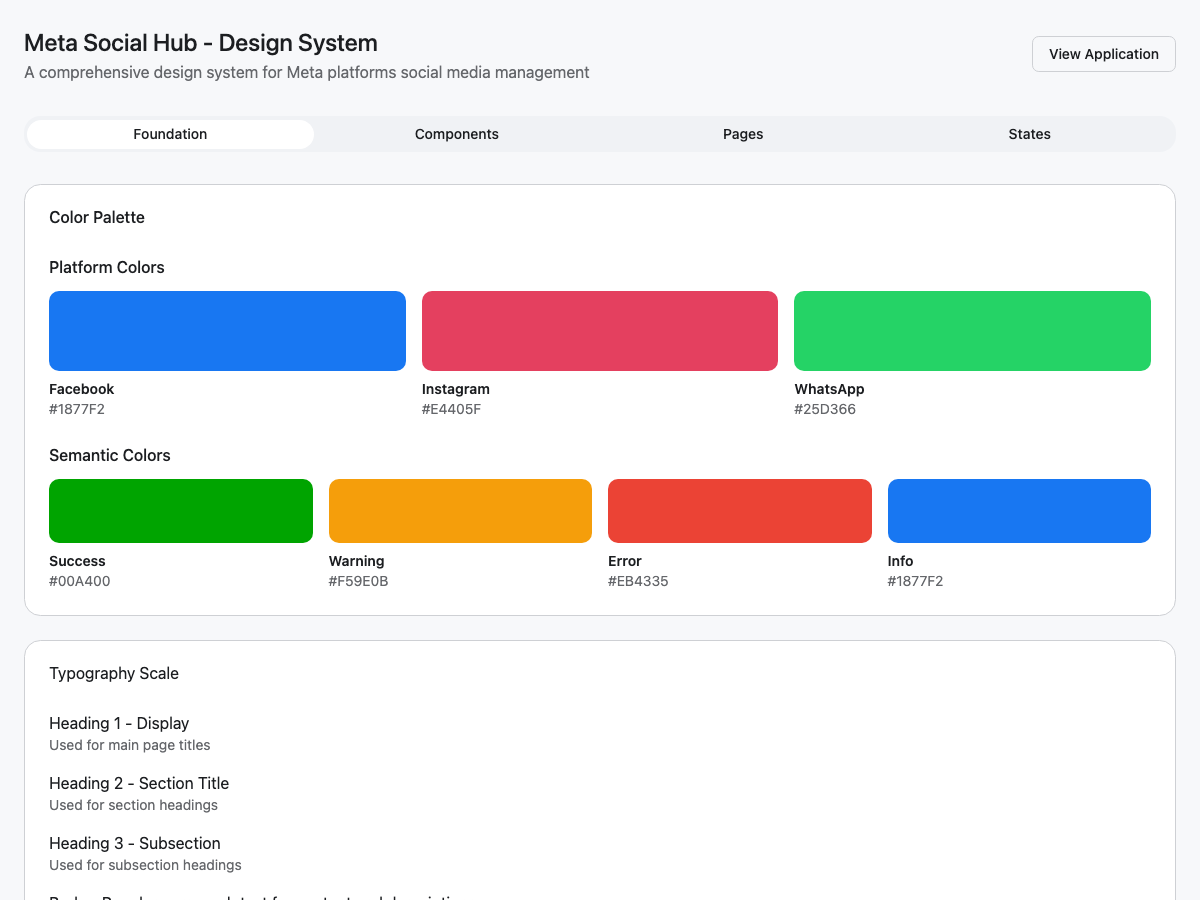Viewport: 1200px width, 900px height.
Task: Pick the WhatsApp green color swatch
Action: tap(972, 331)
